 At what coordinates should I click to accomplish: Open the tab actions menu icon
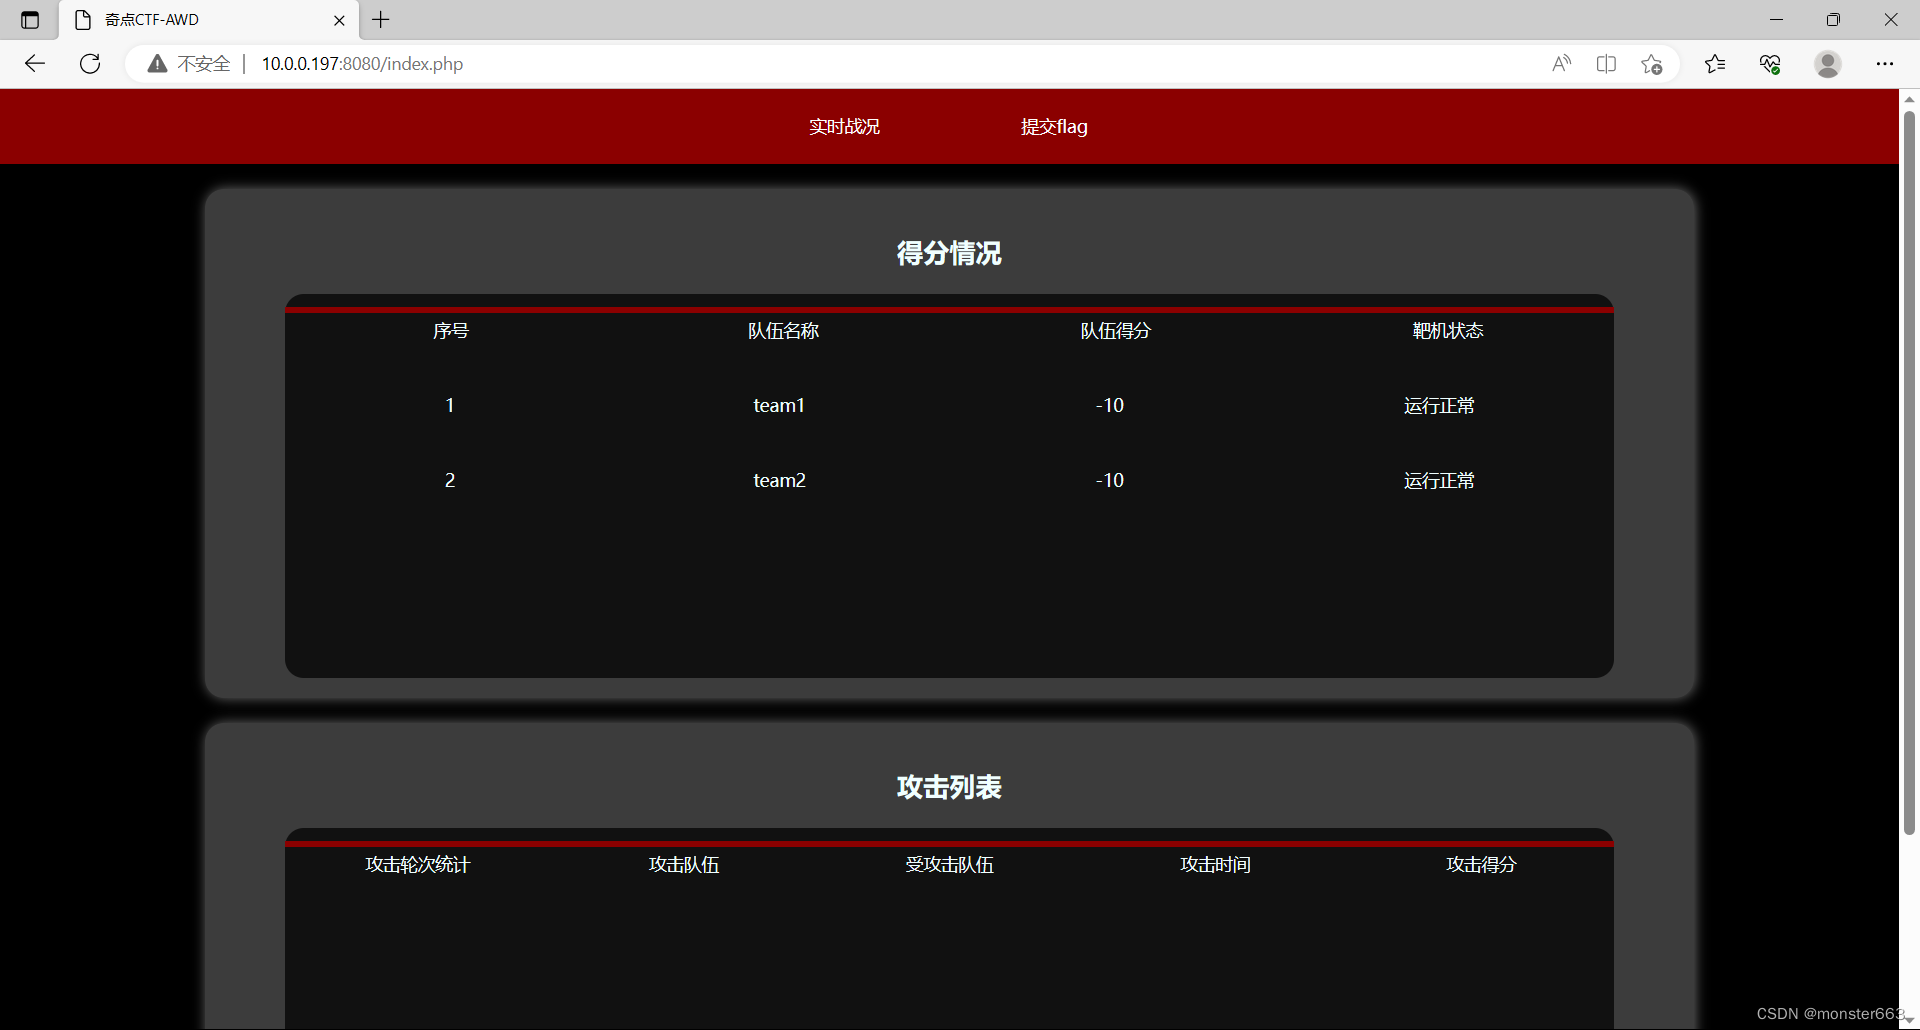tap(30, 20)
